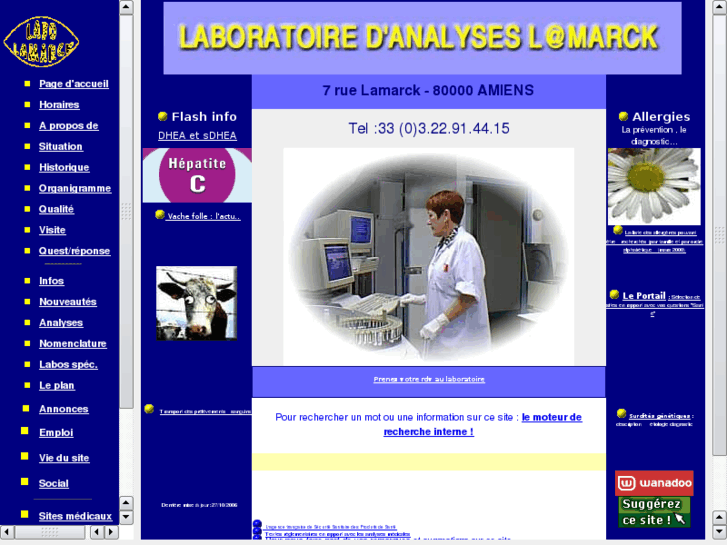The height and width of the screenshot is (545, 727).
Task: Click the left frame horizontal scroll-left arrow
Action: (x=7, y=532)
